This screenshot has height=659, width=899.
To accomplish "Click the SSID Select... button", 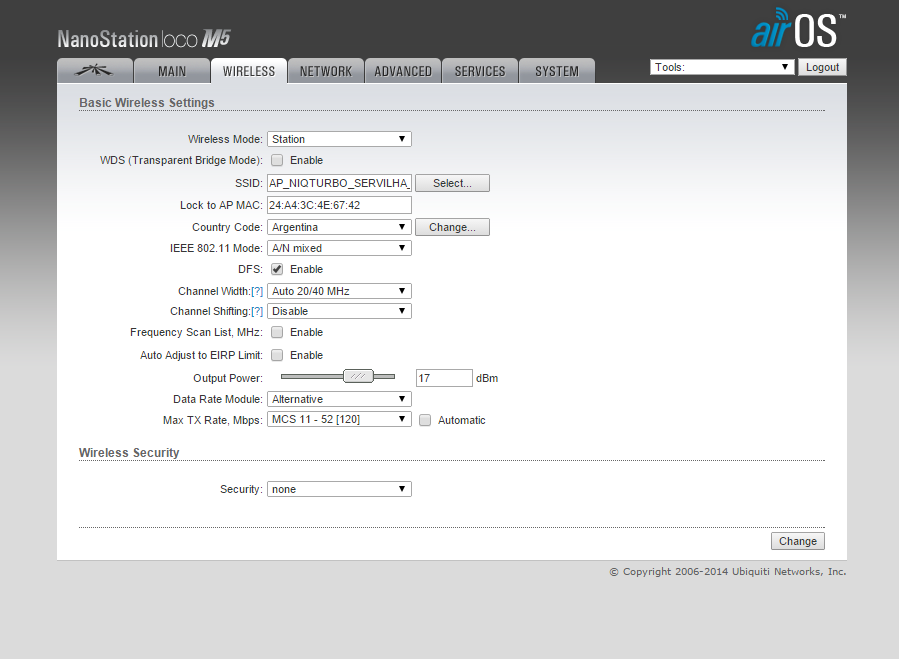I will tap(452, 183).
